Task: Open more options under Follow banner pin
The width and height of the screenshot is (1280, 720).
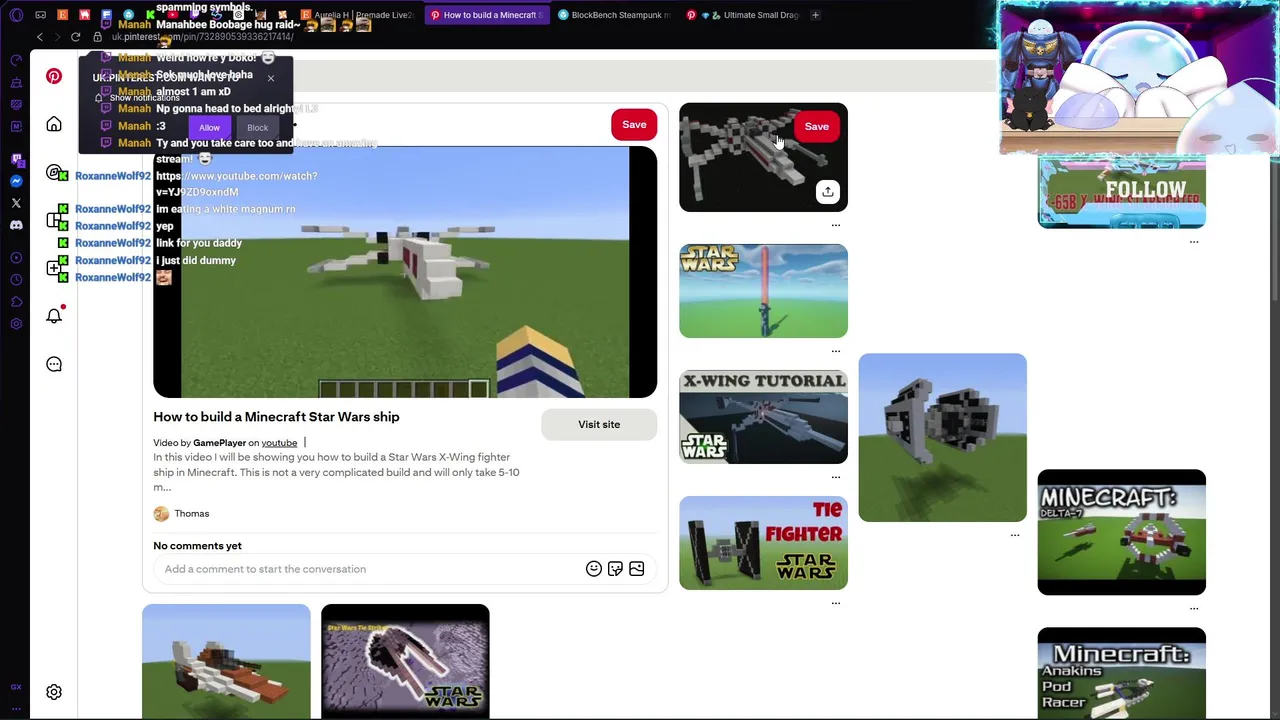Action: [1194, 242]
